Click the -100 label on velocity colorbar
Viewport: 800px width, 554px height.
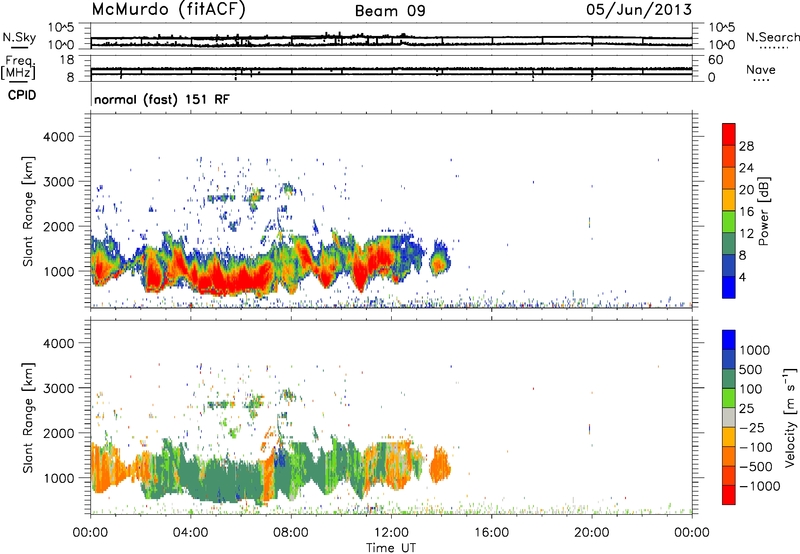click(x=756, y=447)
